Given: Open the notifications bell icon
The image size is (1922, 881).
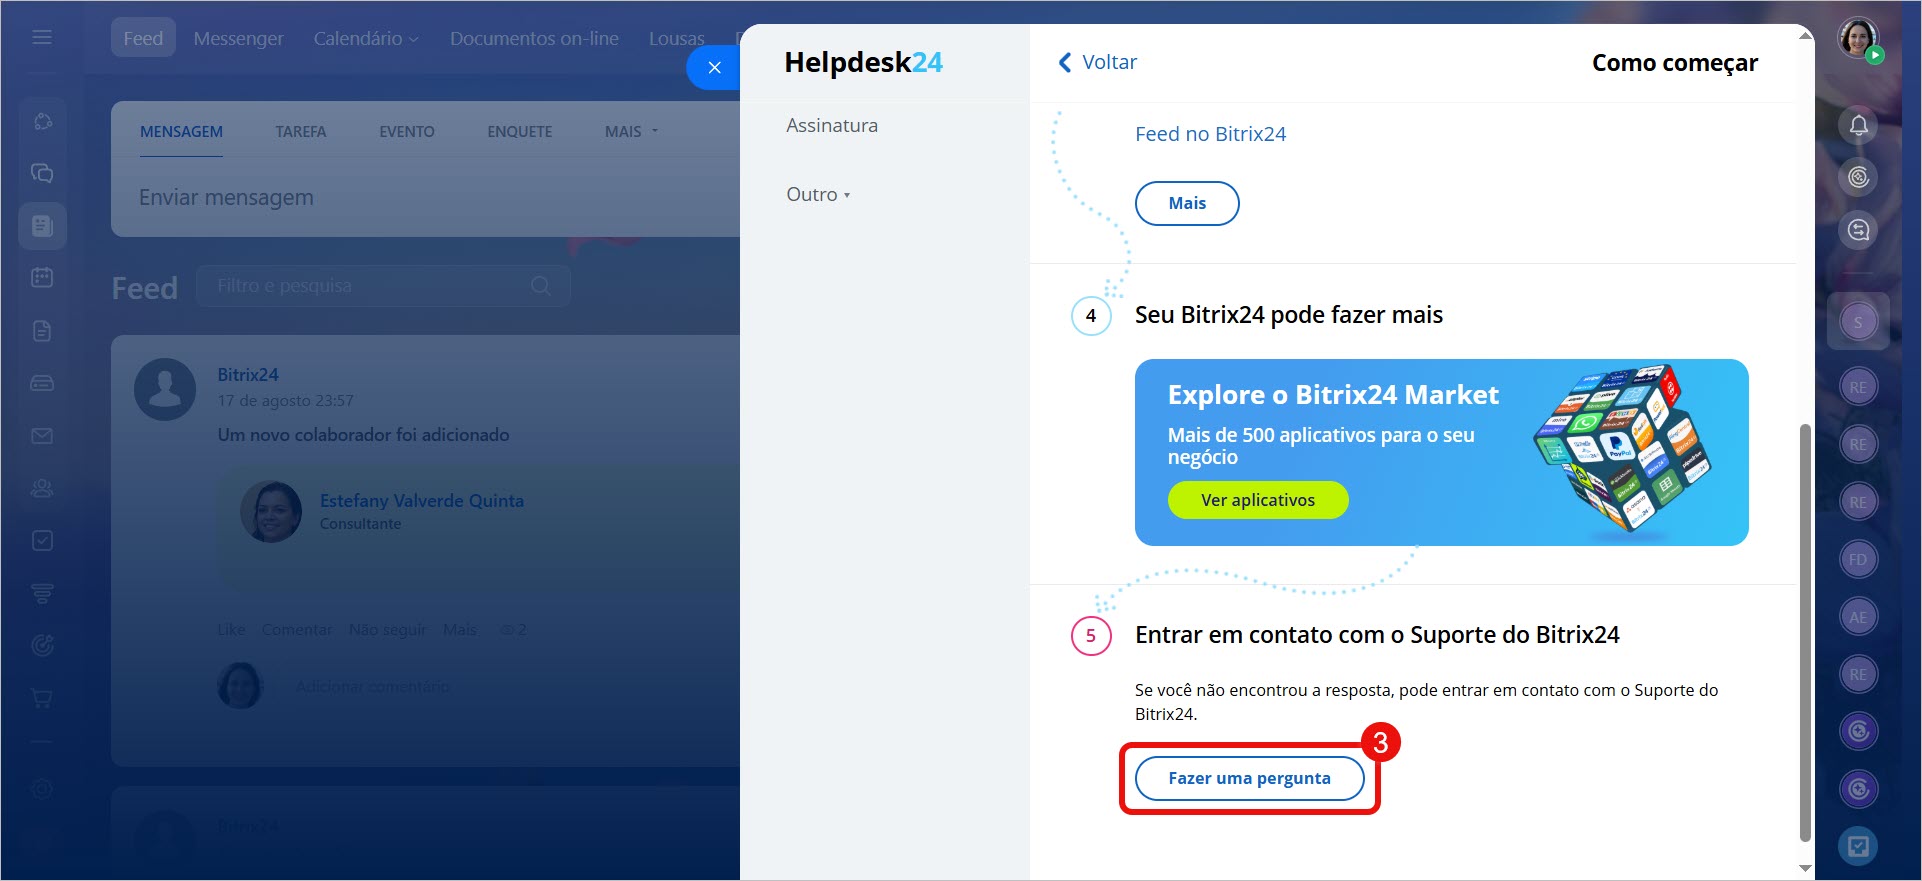Looking at the screenshot, I should (x=1858, y=126).
